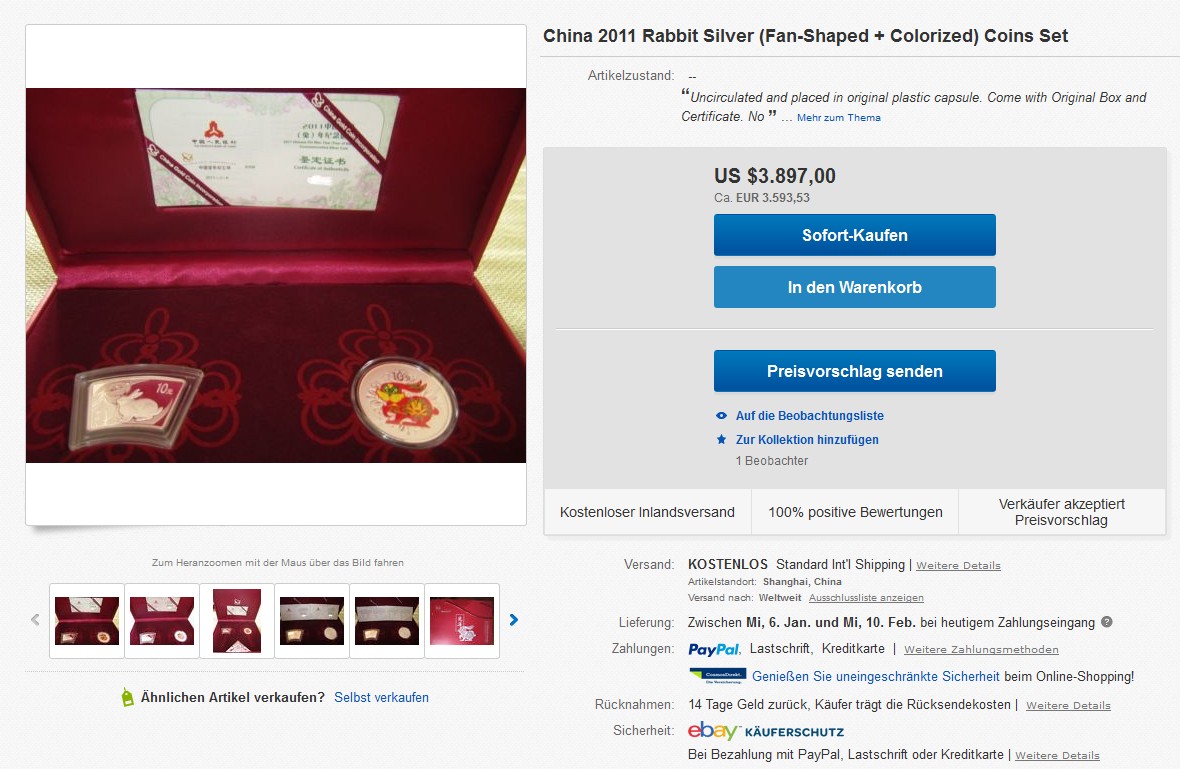Open Weitere Details for Versand

[958, 565]
